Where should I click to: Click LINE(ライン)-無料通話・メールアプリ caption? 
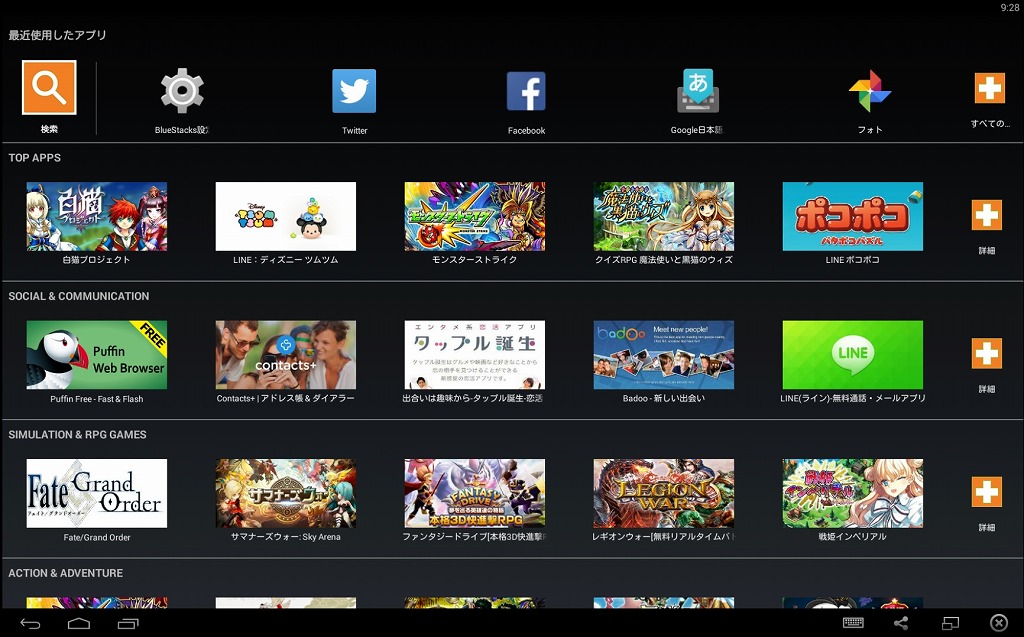click(x=852, y=398)
